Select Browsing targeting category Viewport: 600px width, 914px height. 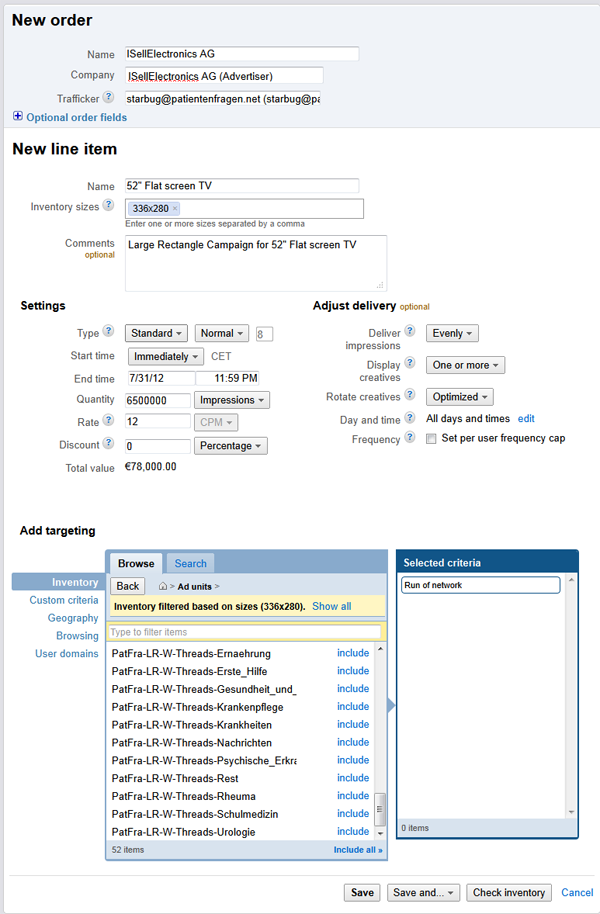pos(77,635)
